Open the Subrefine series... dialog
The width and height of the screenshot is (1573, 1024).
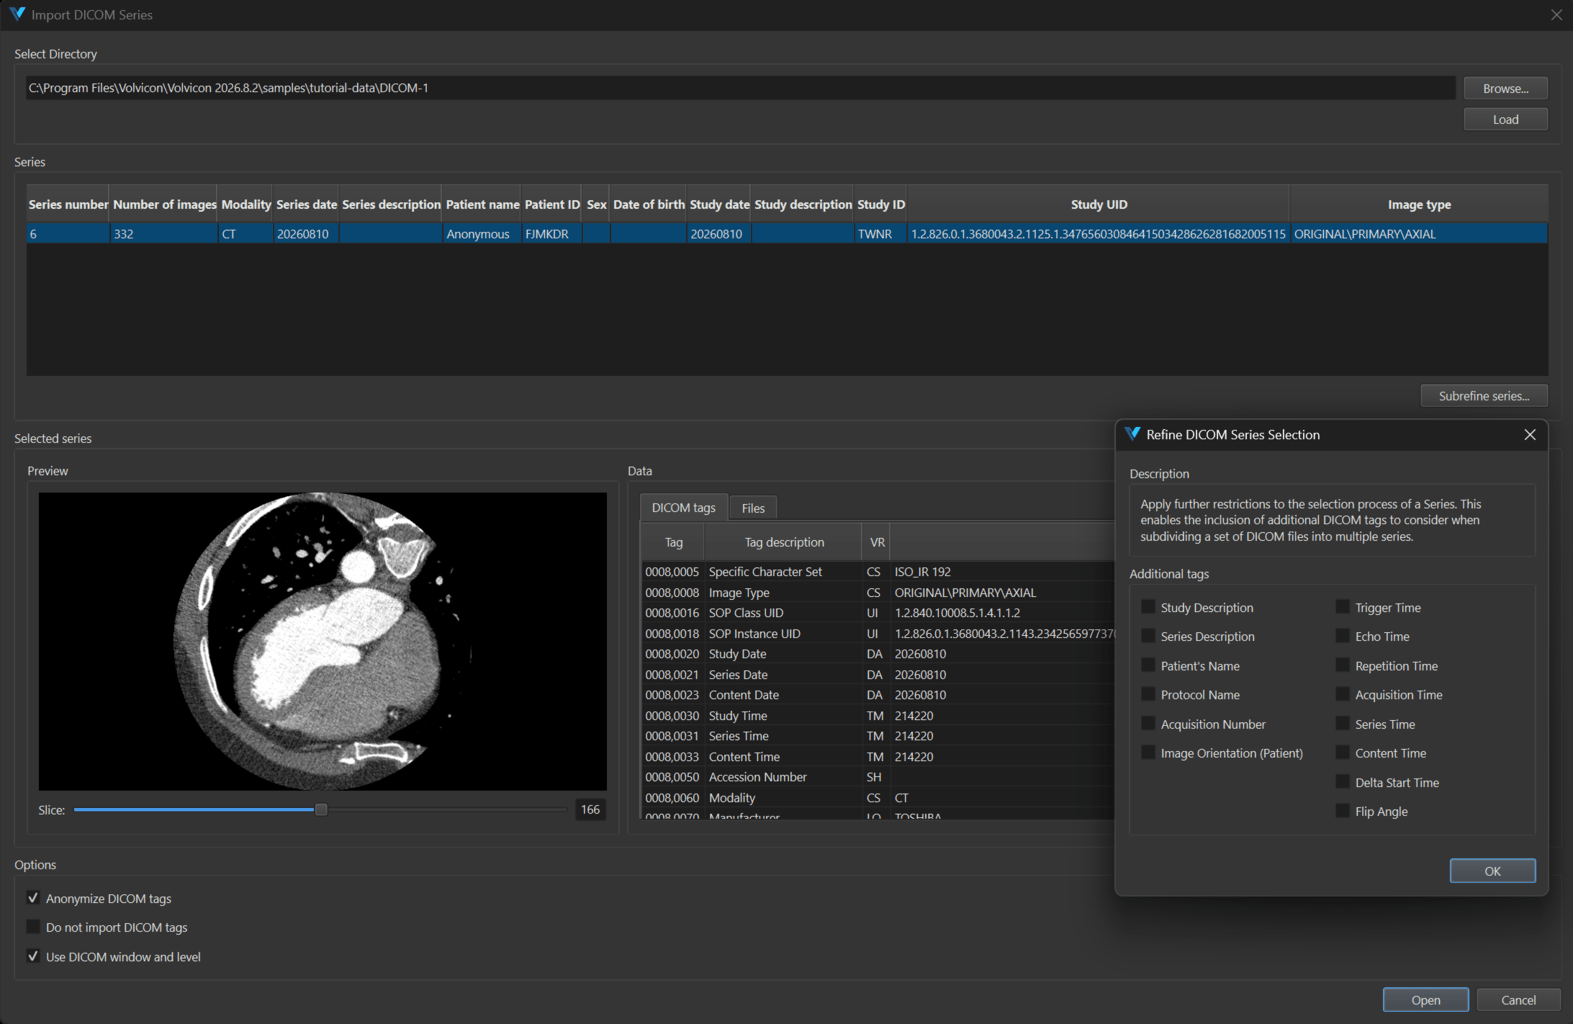coord(1484,396)
